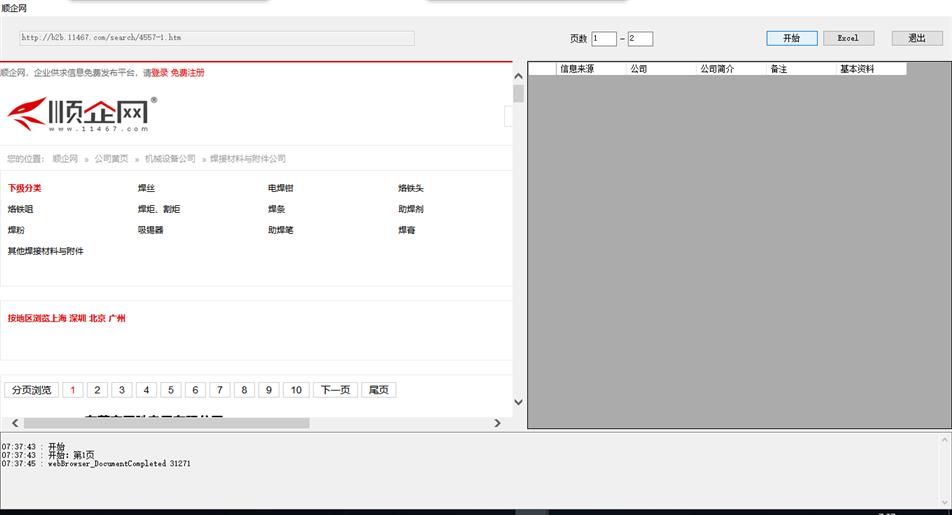The image size is (952, 515).
Task: Click the log panel scroll up arrow
Action: 945,439
